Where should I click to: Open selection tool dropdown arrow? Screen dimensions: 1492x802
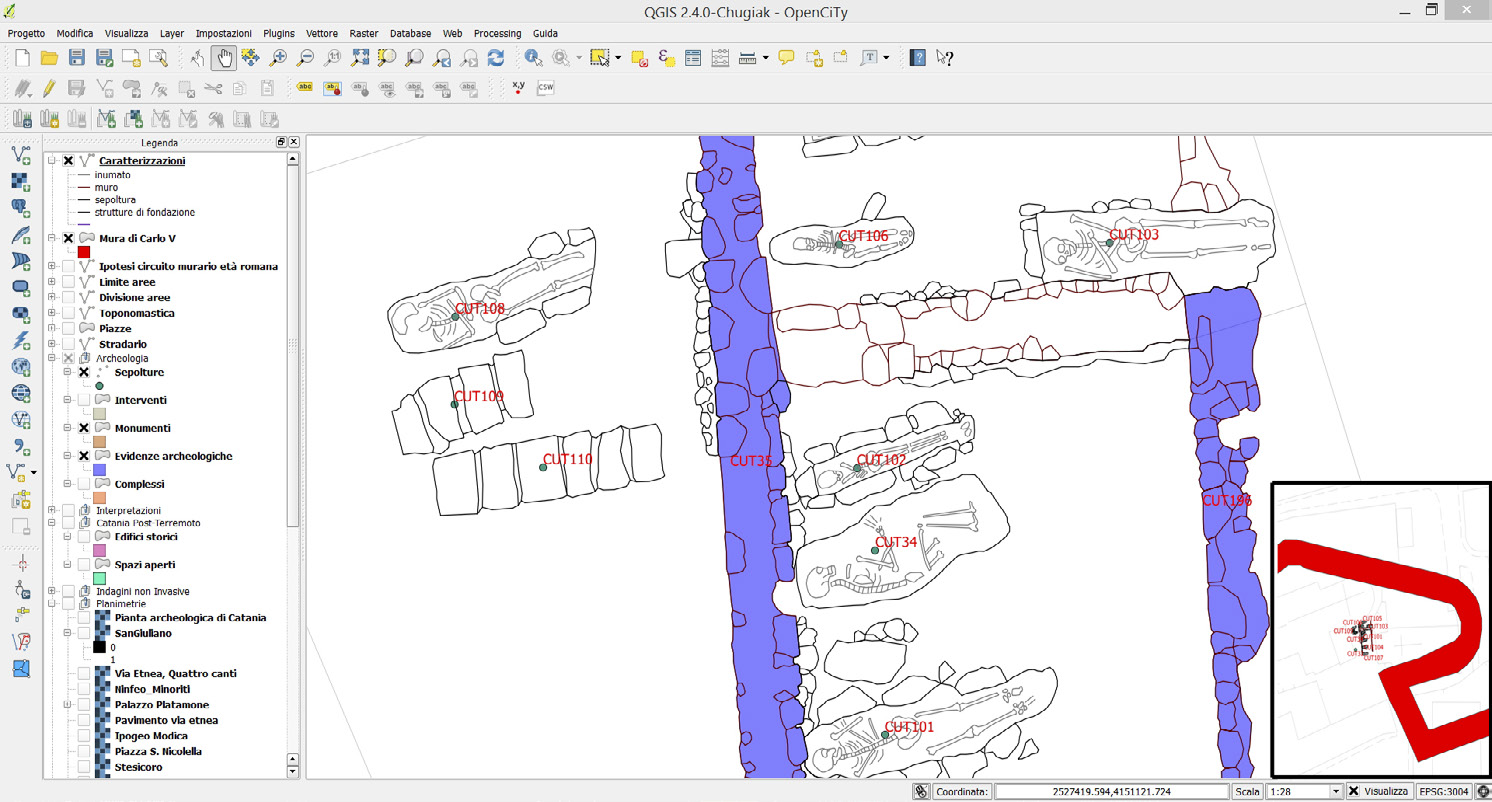[x=617, y=58]
